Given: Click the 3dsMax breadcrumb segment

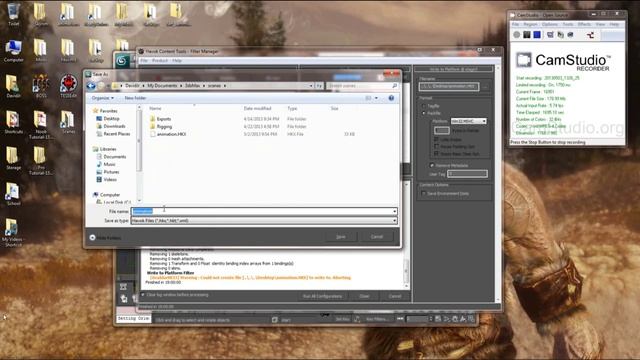Looking at the screenshot, I should pyautogui.click(x=192, y=86).
